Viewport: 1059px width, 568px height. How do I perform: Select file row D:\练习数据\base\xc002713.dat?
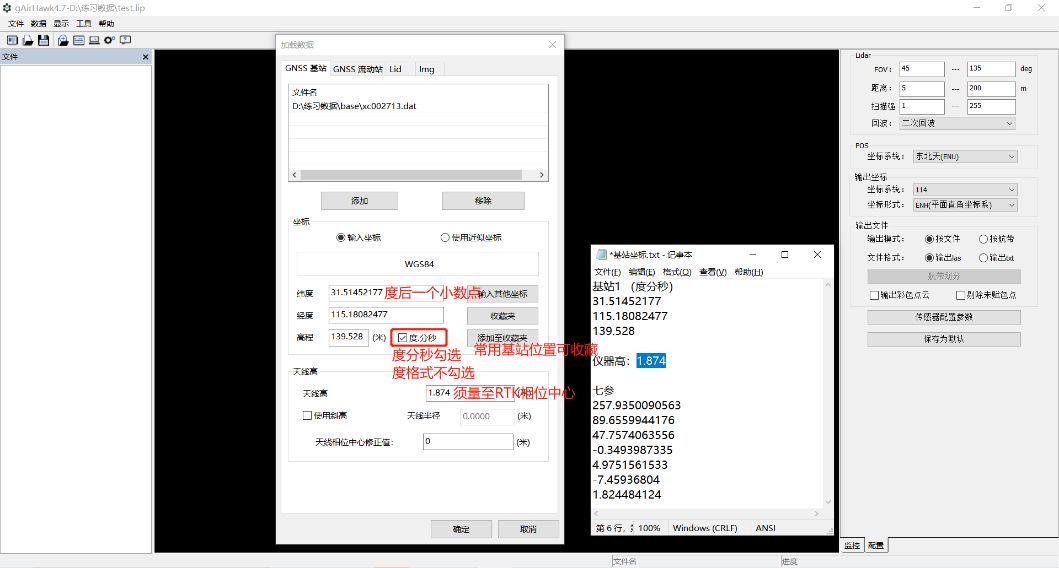click(x=418, y=107)
